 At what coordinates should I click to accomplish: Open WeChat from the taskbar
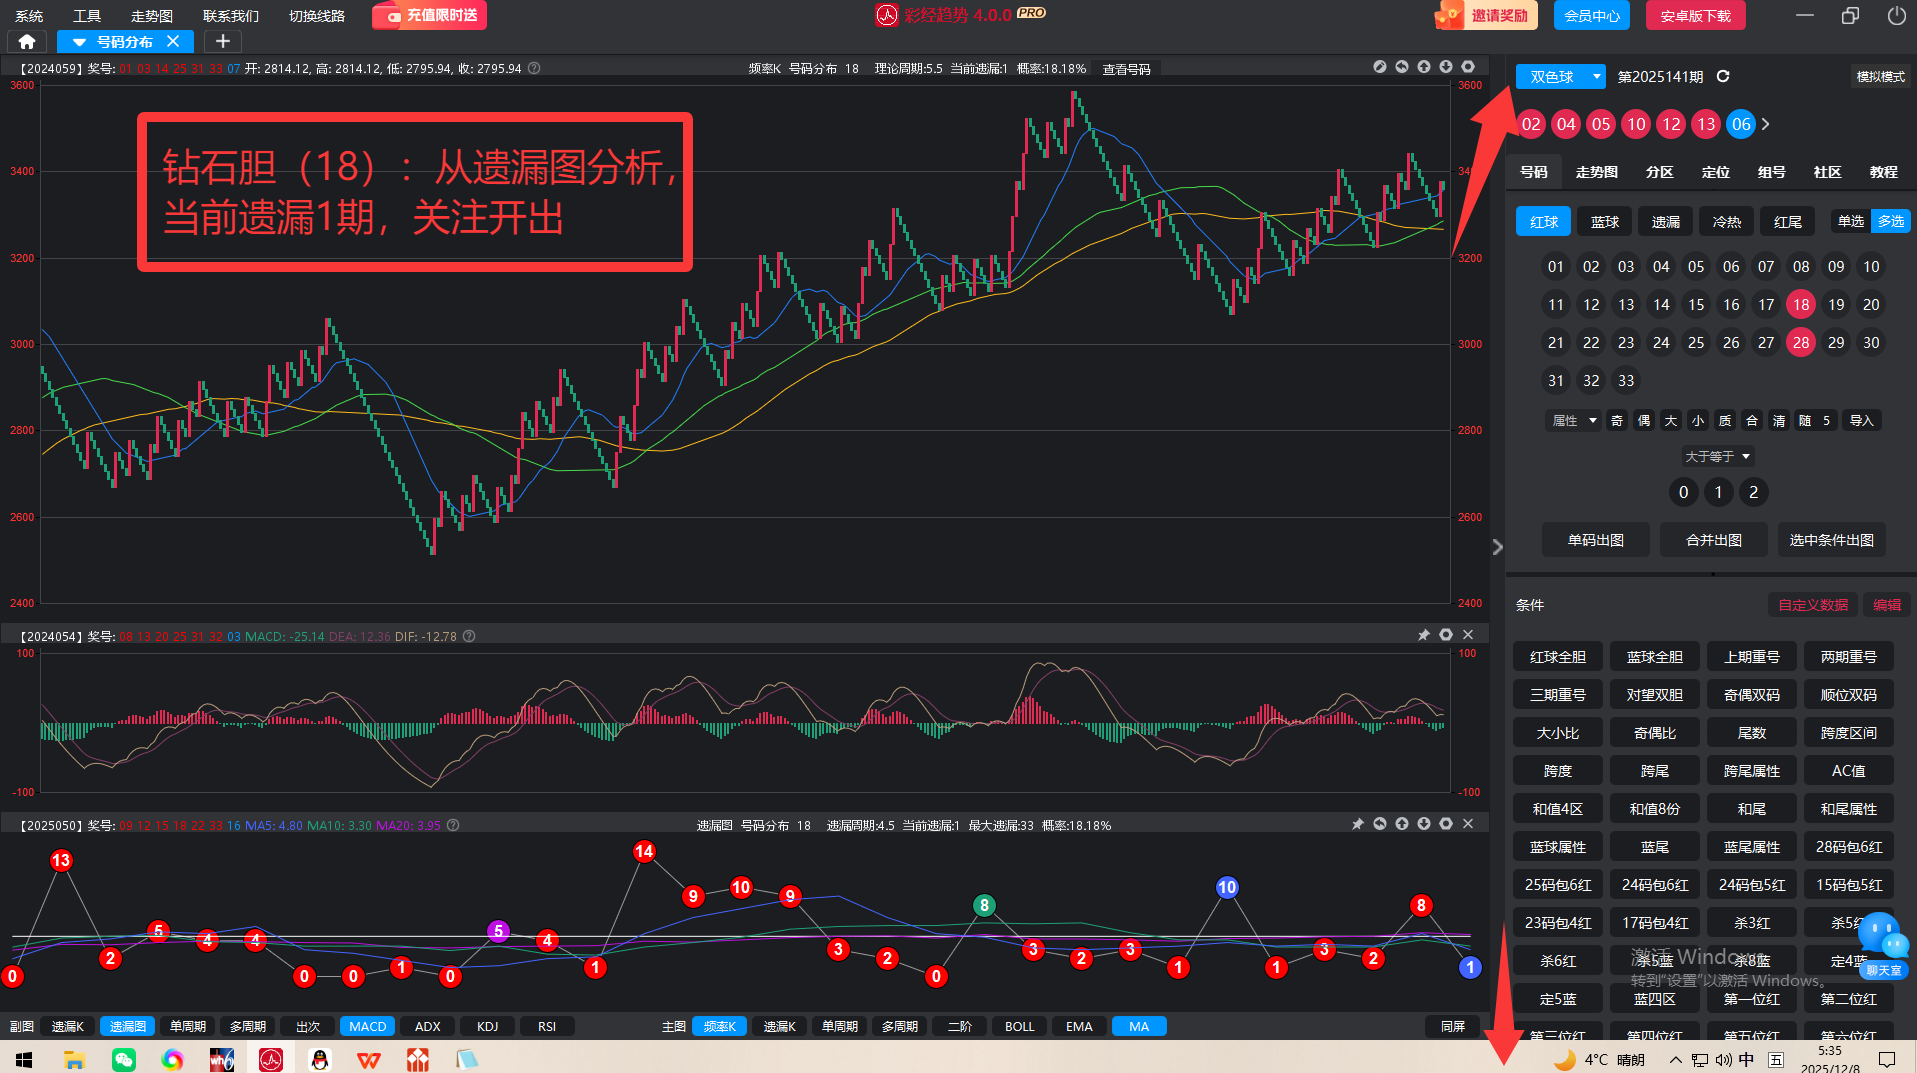(124, 1059)
